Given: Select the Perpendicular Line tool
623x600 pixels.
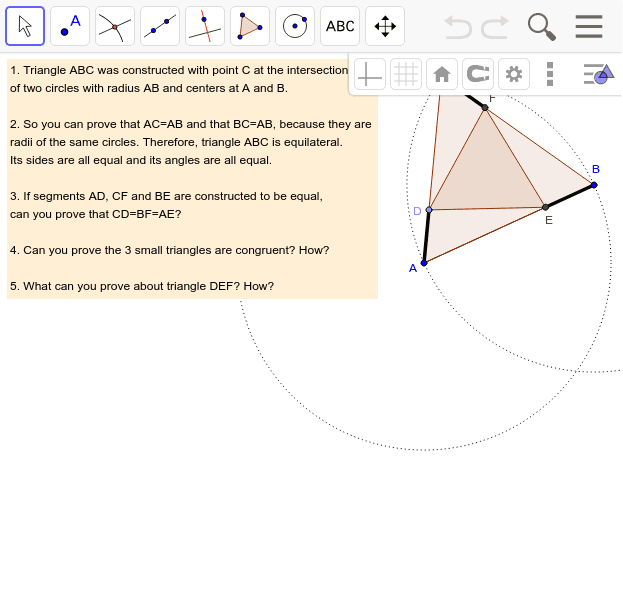Looking at the screenshot, I should (205, 26).
